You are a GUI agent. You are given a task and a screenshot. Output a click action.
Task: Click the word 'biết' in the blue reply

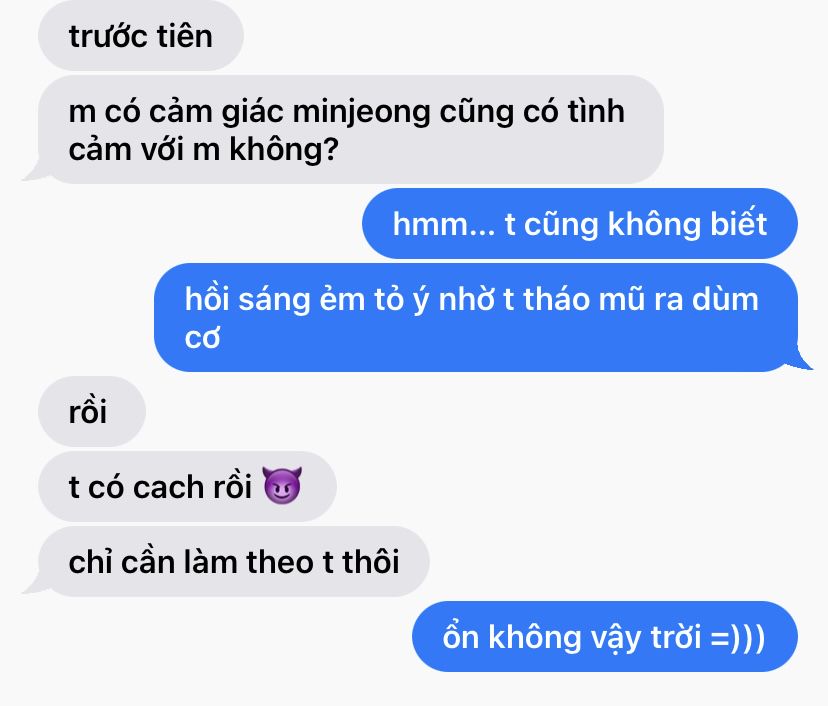pos(738,223)
